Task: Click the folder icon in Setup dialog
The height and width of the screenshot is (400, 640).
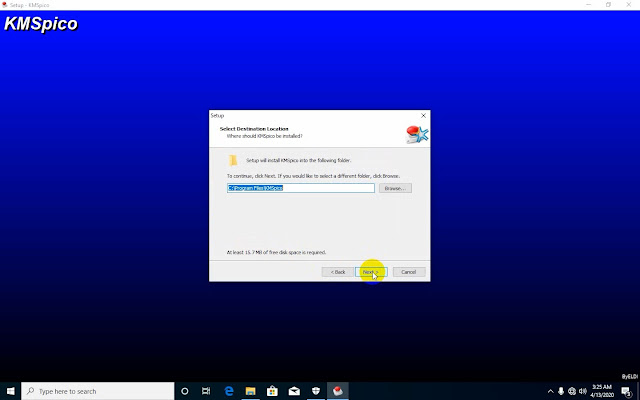Action: [x=233, y=160]
